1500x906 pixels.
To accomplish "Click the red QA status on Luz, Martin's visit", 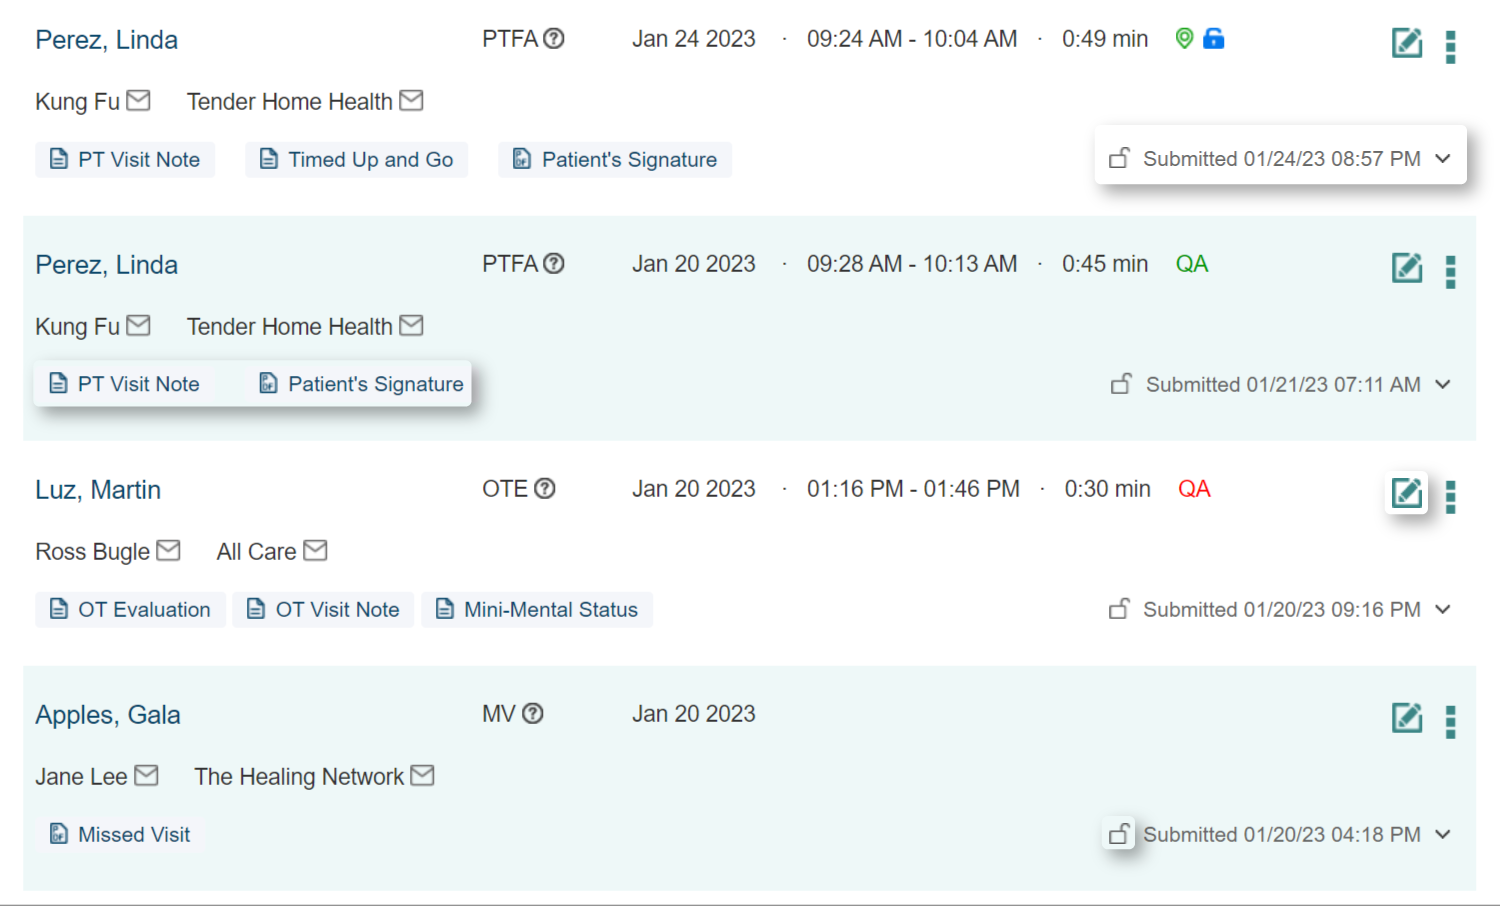I will tap(1194, 488).
